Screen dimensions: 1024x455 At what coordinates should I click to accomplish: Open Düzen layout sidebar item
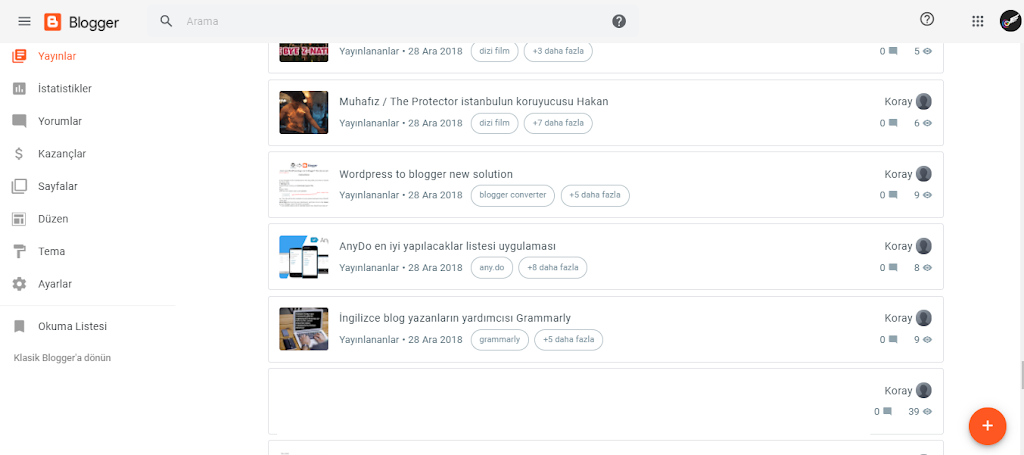point(53,219)
